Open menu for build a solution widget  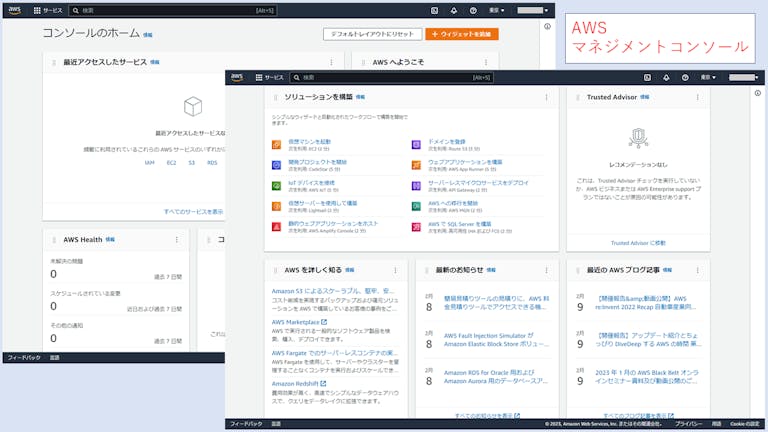click(547, 97)
